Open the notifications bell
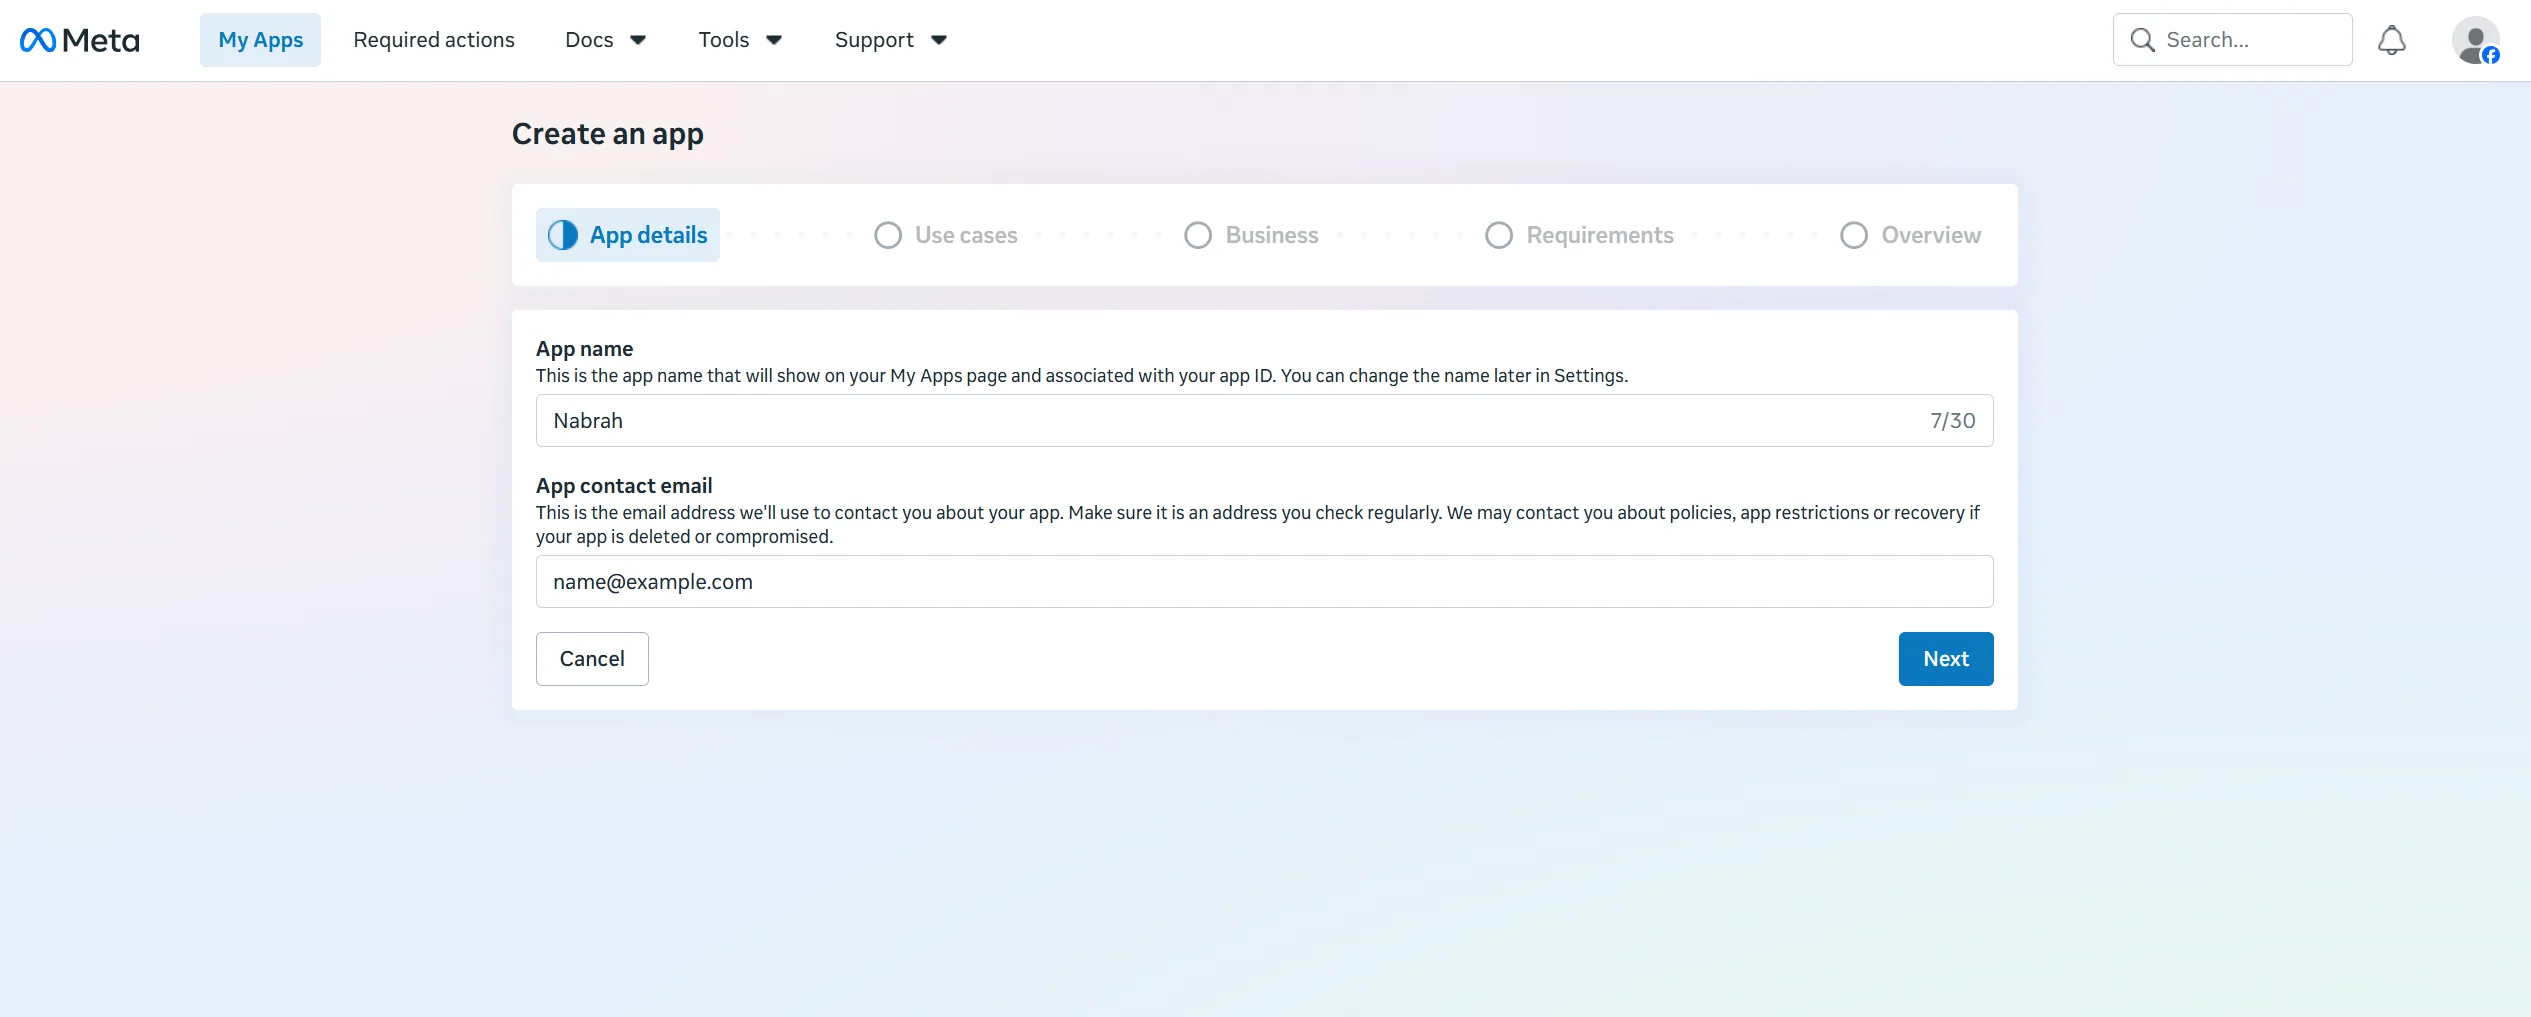Viewport: 2531px width, 1017px height. 2391,40
